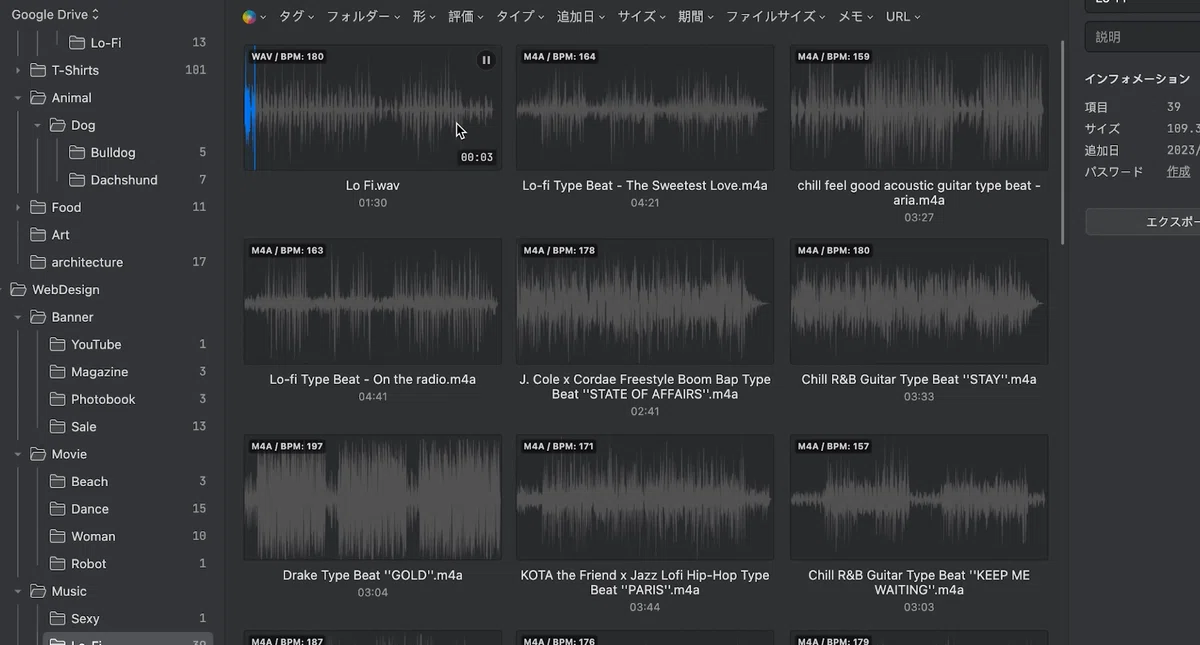
Task: Select KOTA the Friend PARIS waveform
Action: pos(645,497)
